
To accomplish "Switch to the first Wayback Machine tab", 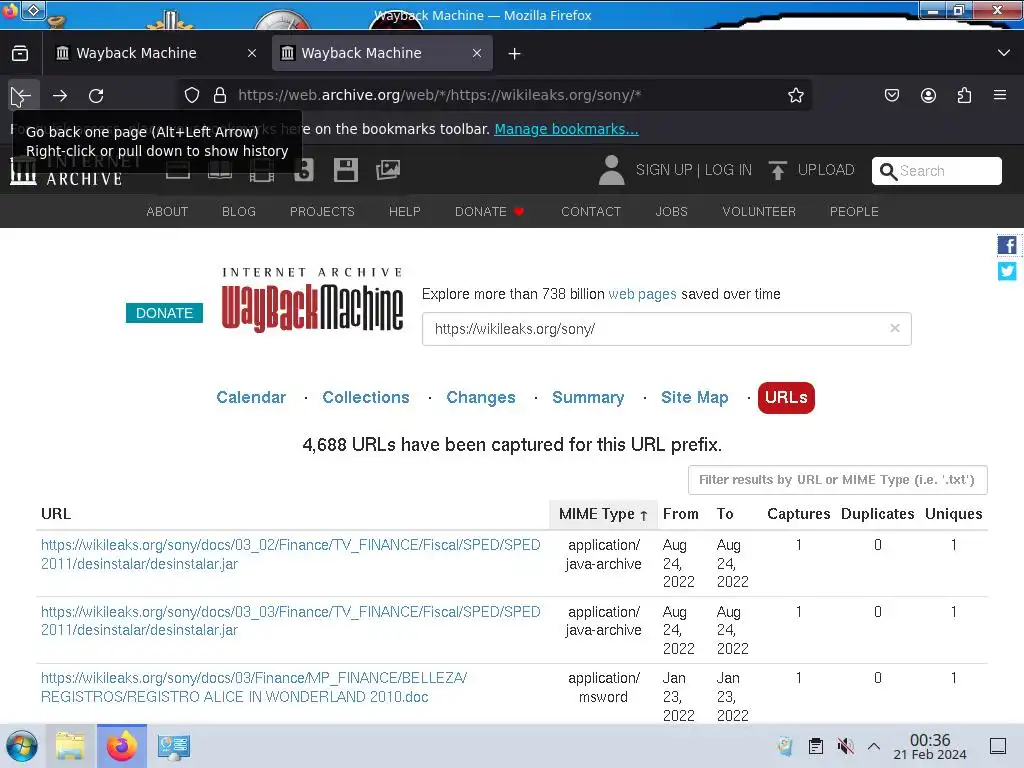I will [156, 53].
